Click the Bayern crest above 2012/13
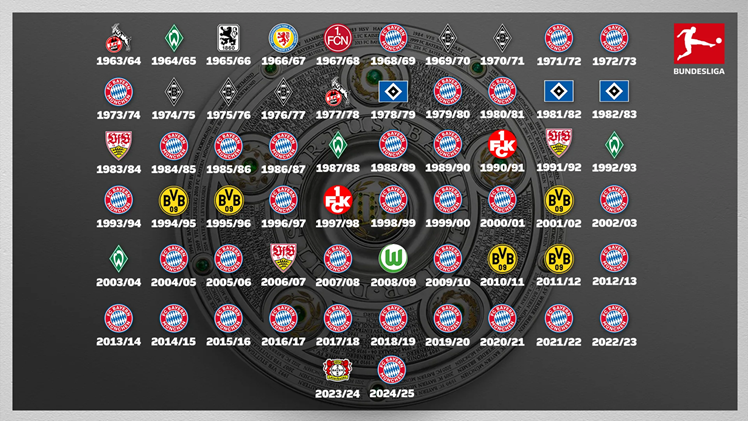This screenshot has width=748, height=421. [x=614, y=258]
